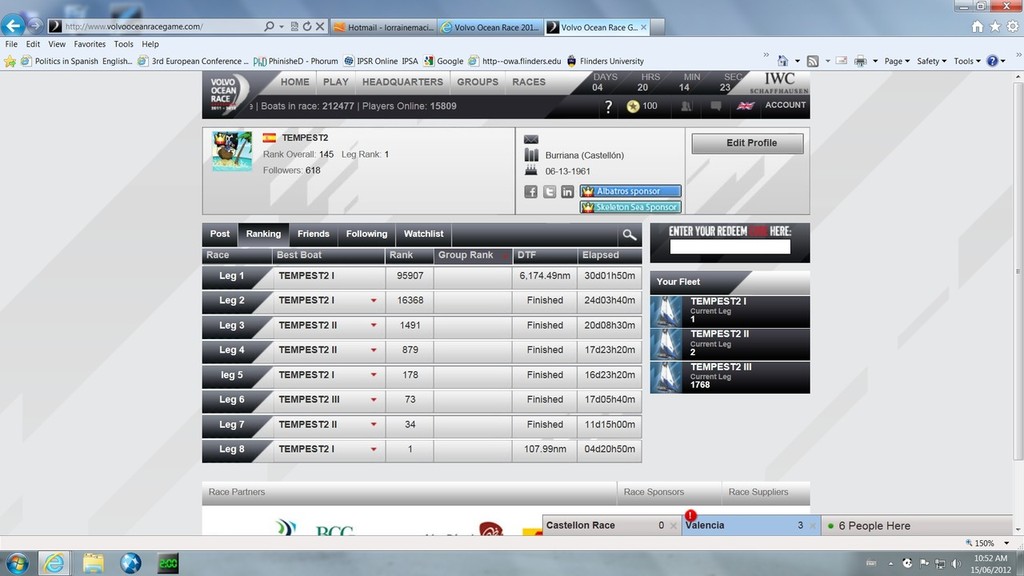Click the redeem code input field
The image size is (1024, 576).
point(729,247)
